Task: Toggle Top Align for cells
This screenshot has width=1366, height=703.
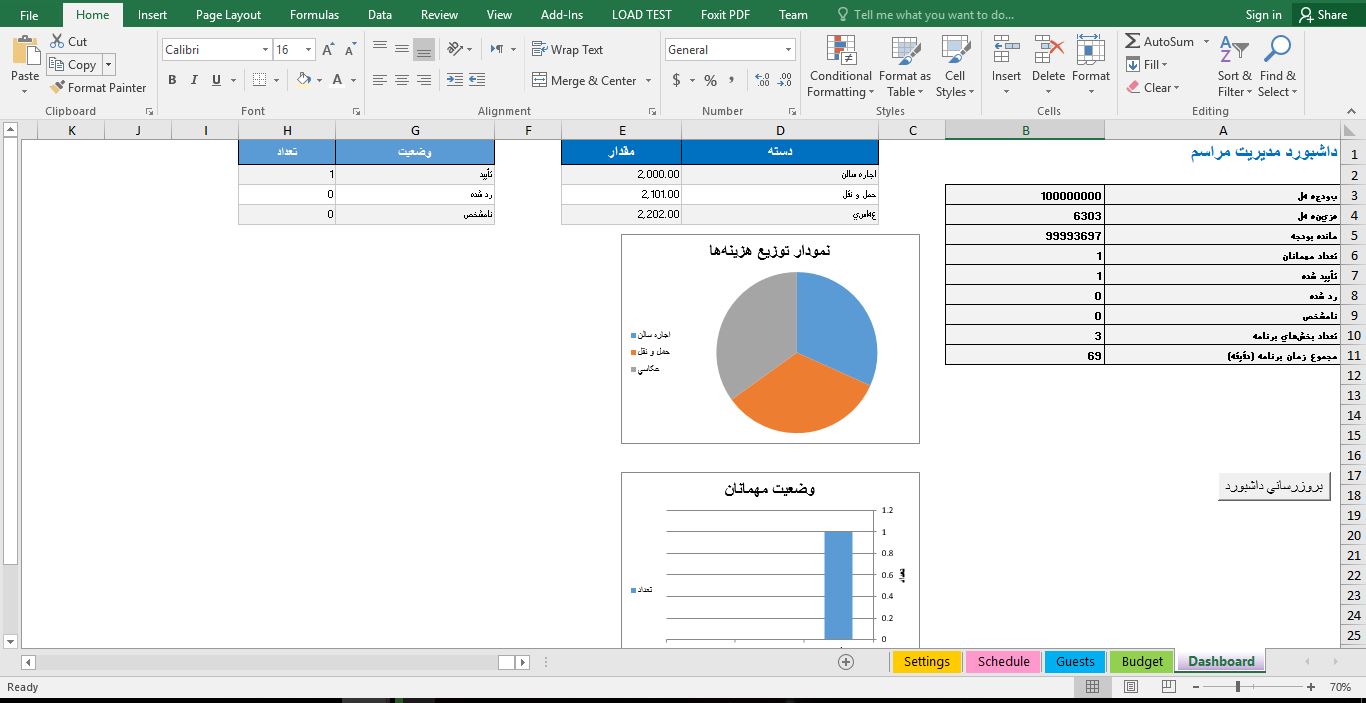Action: 380,48
